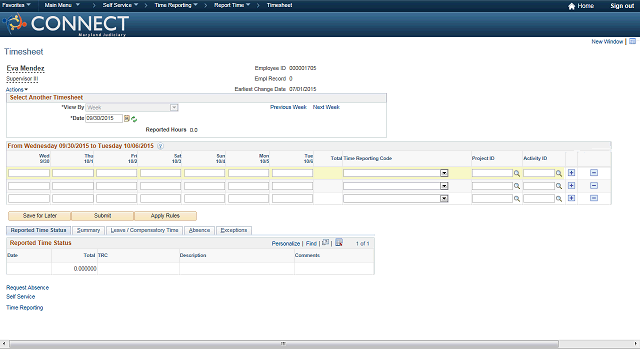Viewport: 640px width, 360px height.
Task: Expand Report Time breadcrumb menu
Action: tap(232, 5)
